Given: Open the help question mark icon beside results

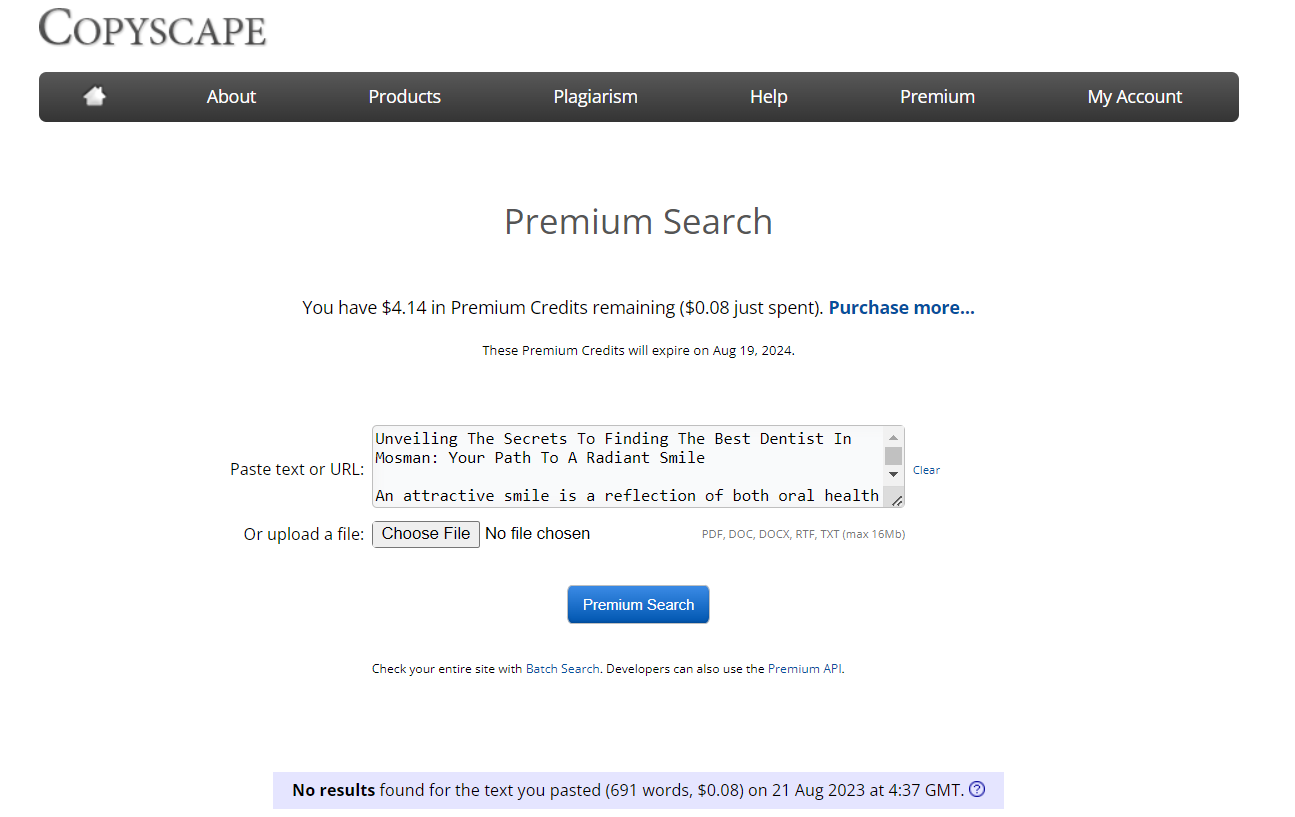Looking at the screenshot, I should (977, 789).
